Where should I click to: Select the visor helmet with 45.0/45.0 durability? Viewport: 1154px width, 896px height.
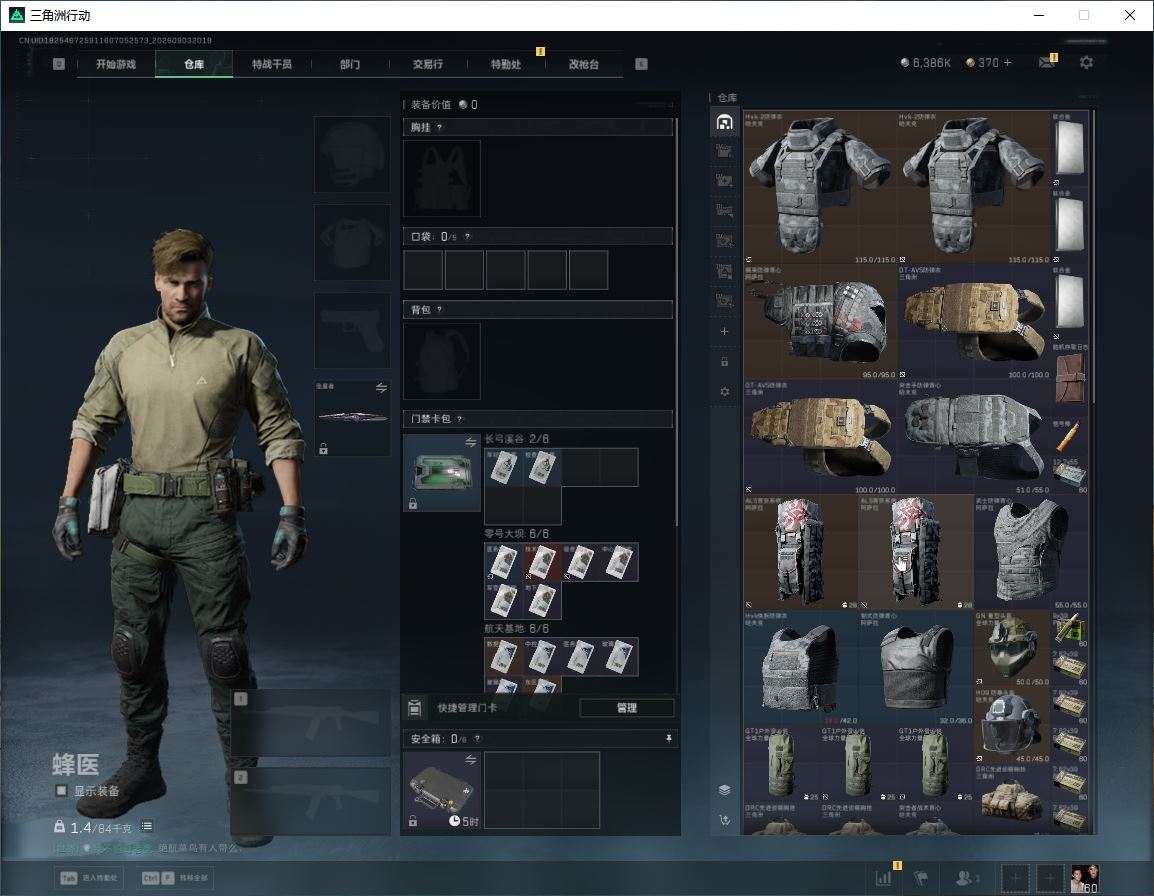(x=1012, y=724)
